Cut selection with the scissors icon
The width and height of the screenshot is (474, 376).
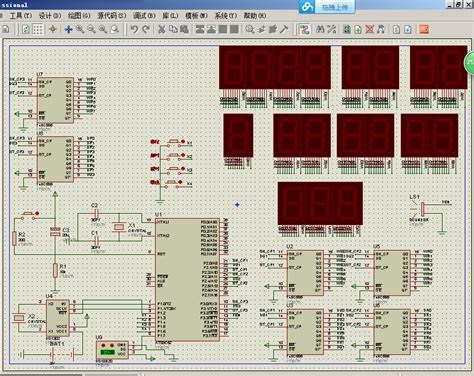pyautogui.click(x=162, y=29)
